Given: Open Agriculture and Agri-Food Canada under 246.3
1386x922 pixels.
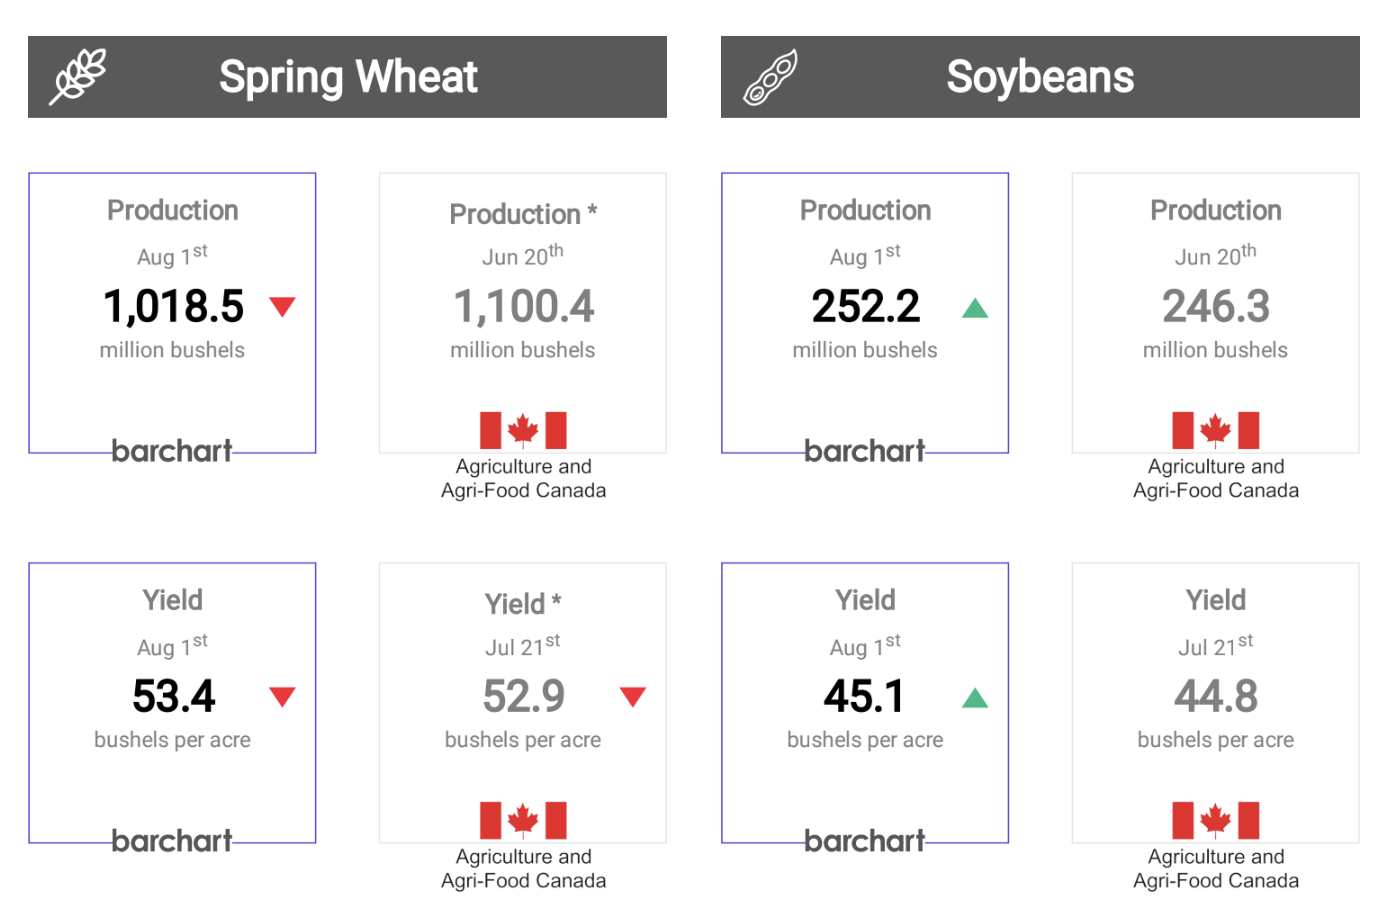Looking at the screenshot, I should coord(1215,479).
